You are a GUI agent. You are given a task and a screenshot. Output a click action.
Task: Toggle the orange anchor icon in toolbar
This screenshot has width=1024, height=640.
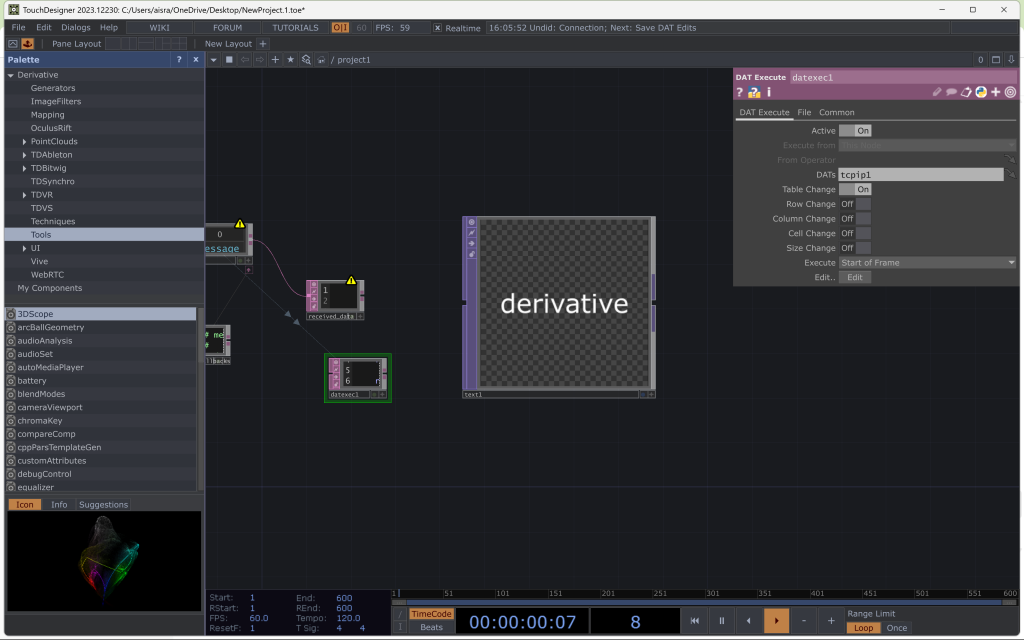coord(27,44)
